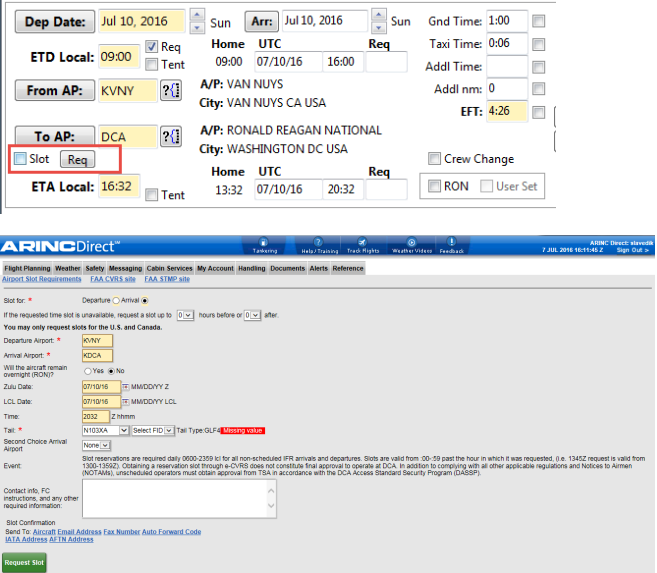The height and width of the screenshot is (573, 657).
Task: Open FAA CVRS site link
Action: click(x=113, y=279)
